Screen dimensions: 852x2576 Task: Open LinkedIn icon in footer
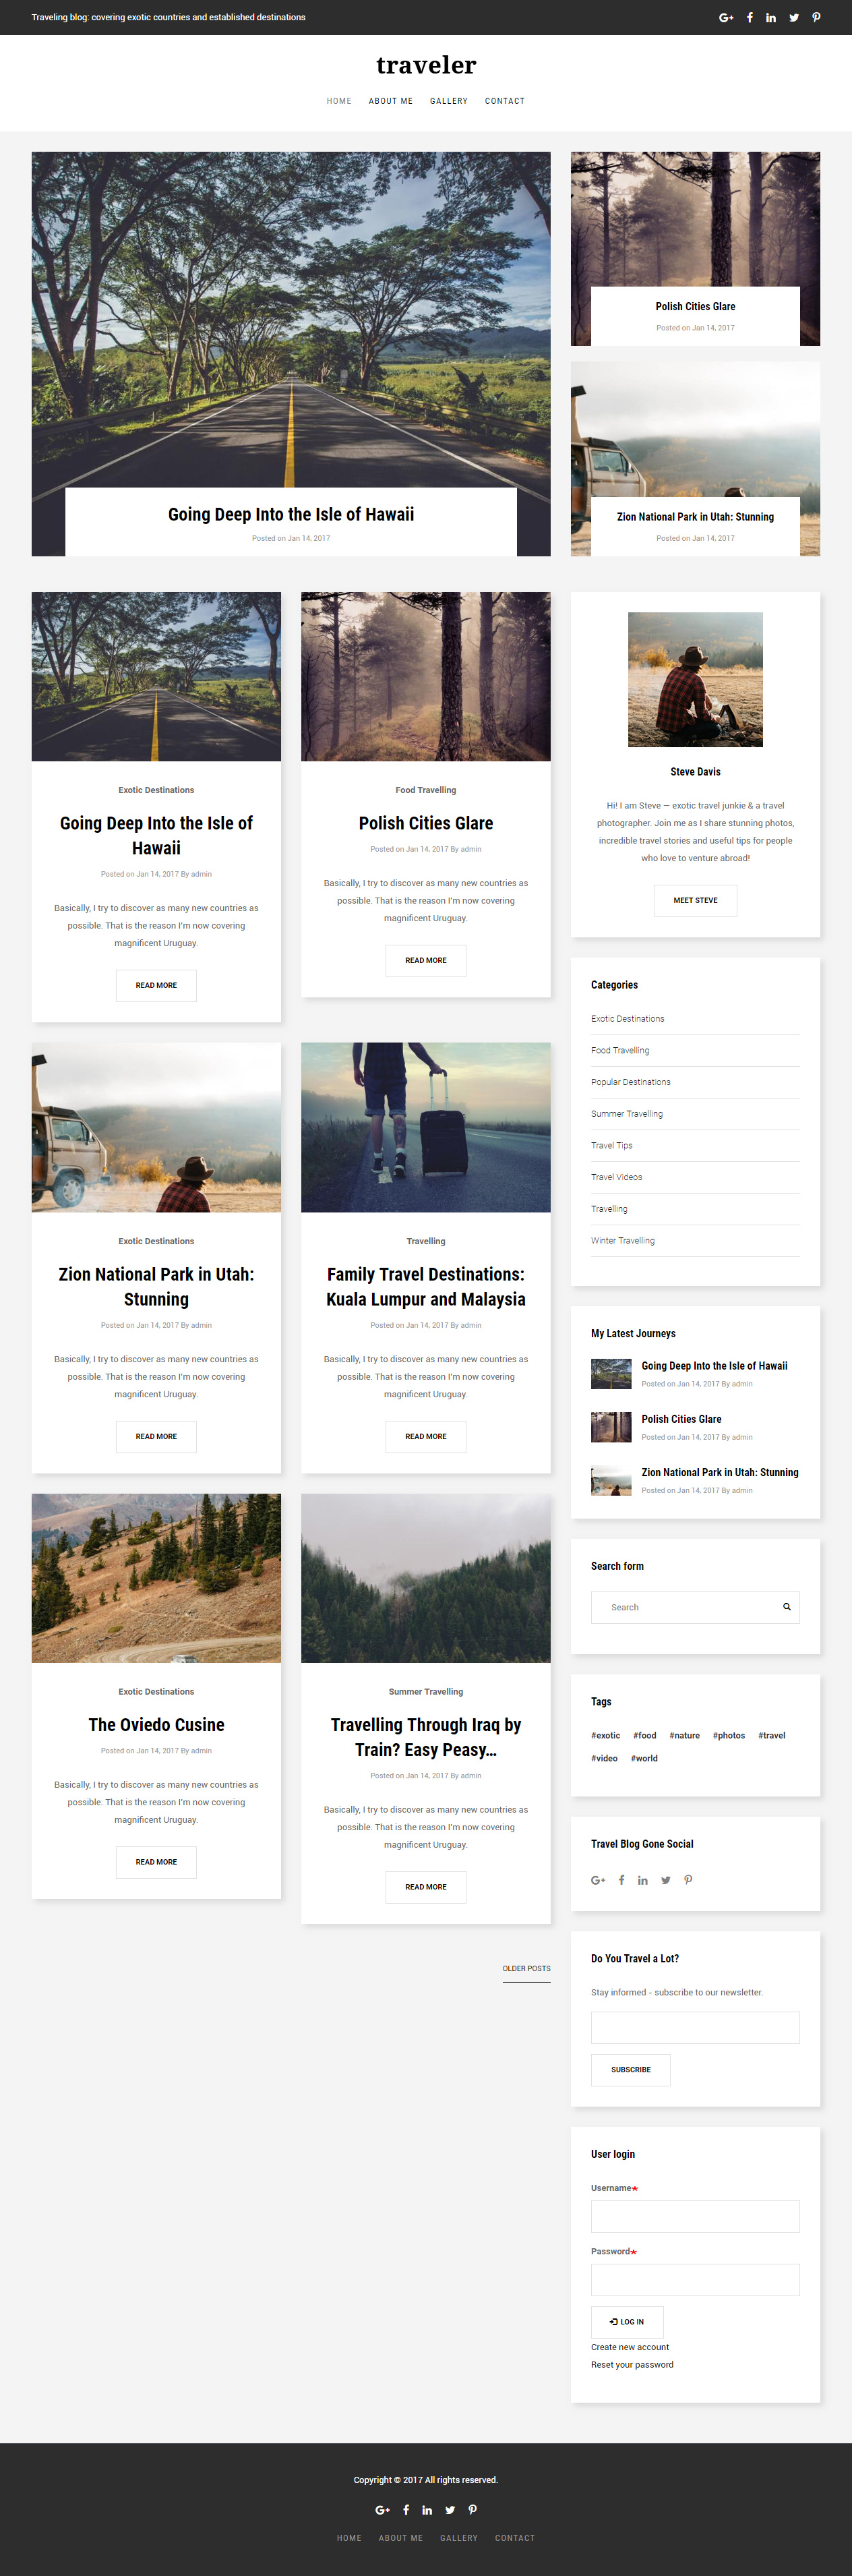coord(427,2509)
